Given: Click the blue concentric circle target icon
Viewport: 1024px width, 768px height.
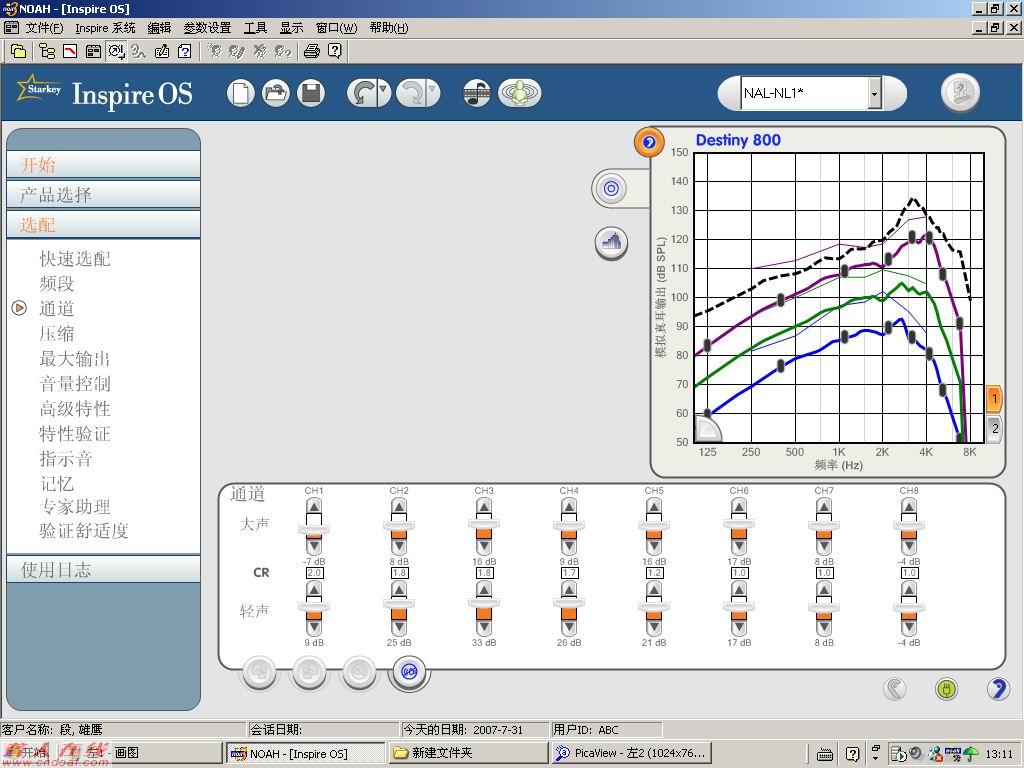Looking at the screenshot, I should click(x=611, y=189).
